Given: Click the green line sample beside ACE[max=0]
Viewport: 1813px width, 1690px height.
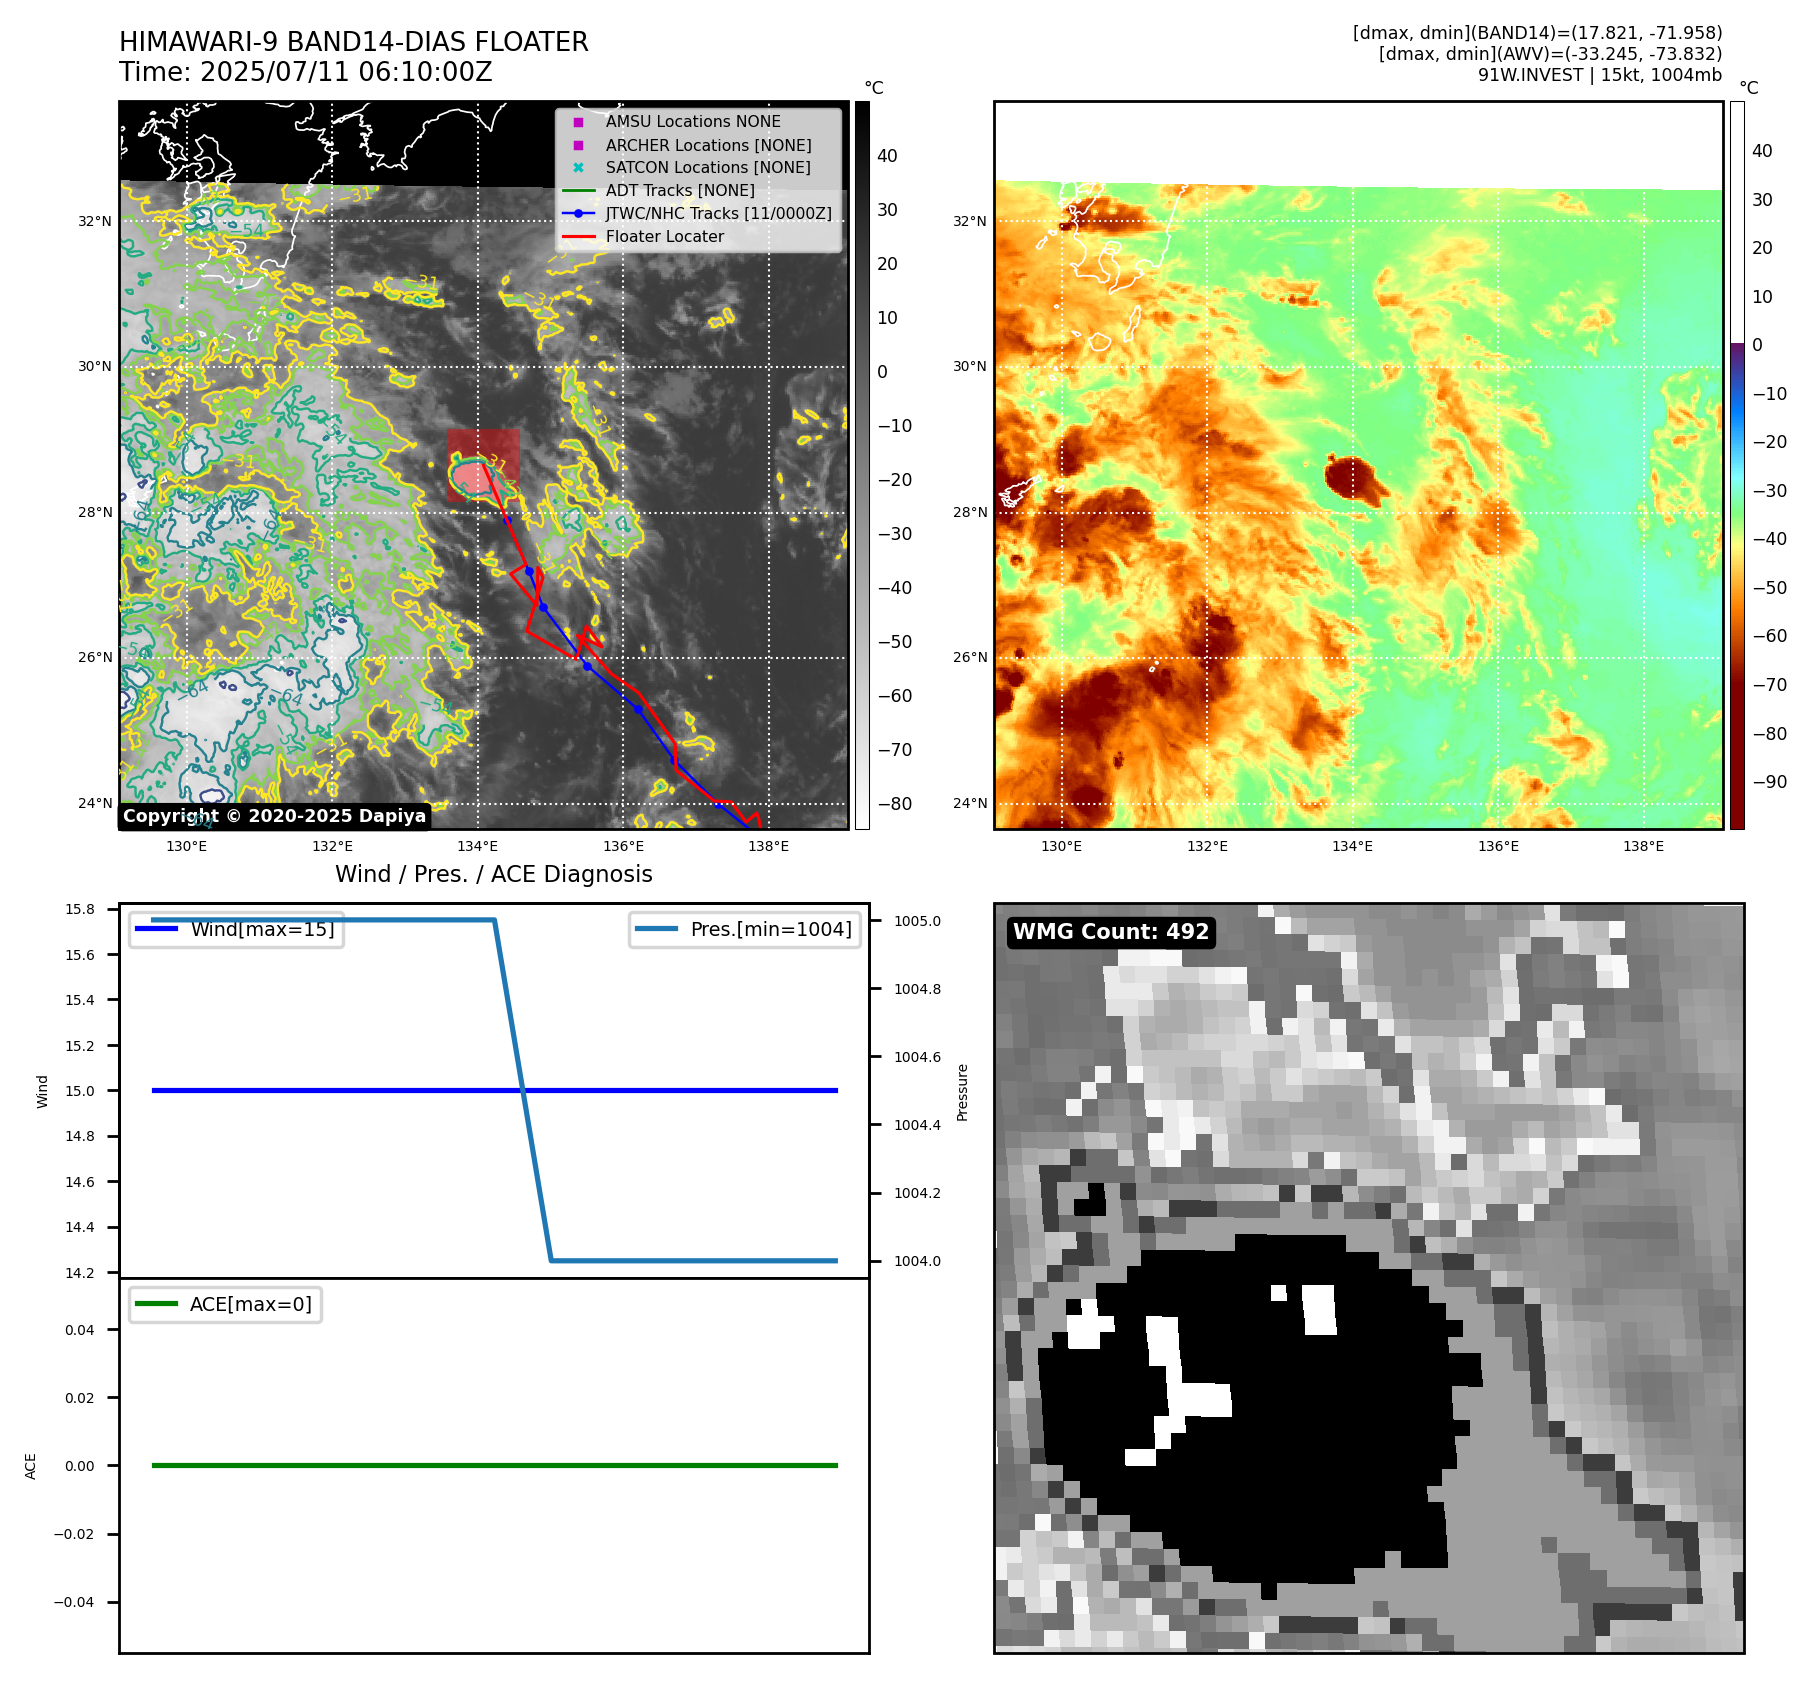Looking at the screenshot, I should pyautogui.click(x=157, y=1304).
